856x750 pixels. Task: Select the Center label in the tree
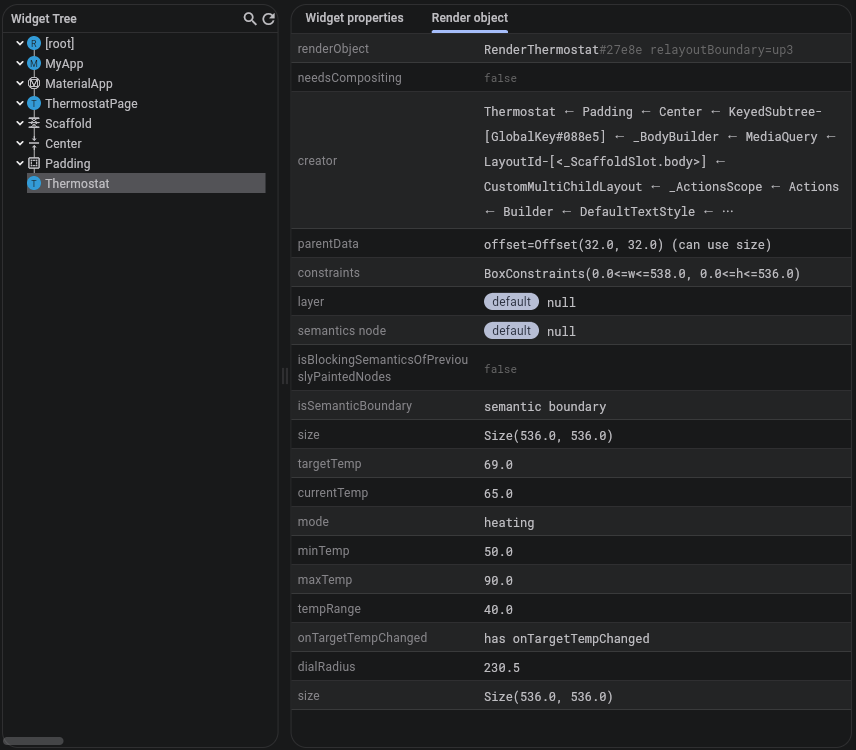[63, 144]
